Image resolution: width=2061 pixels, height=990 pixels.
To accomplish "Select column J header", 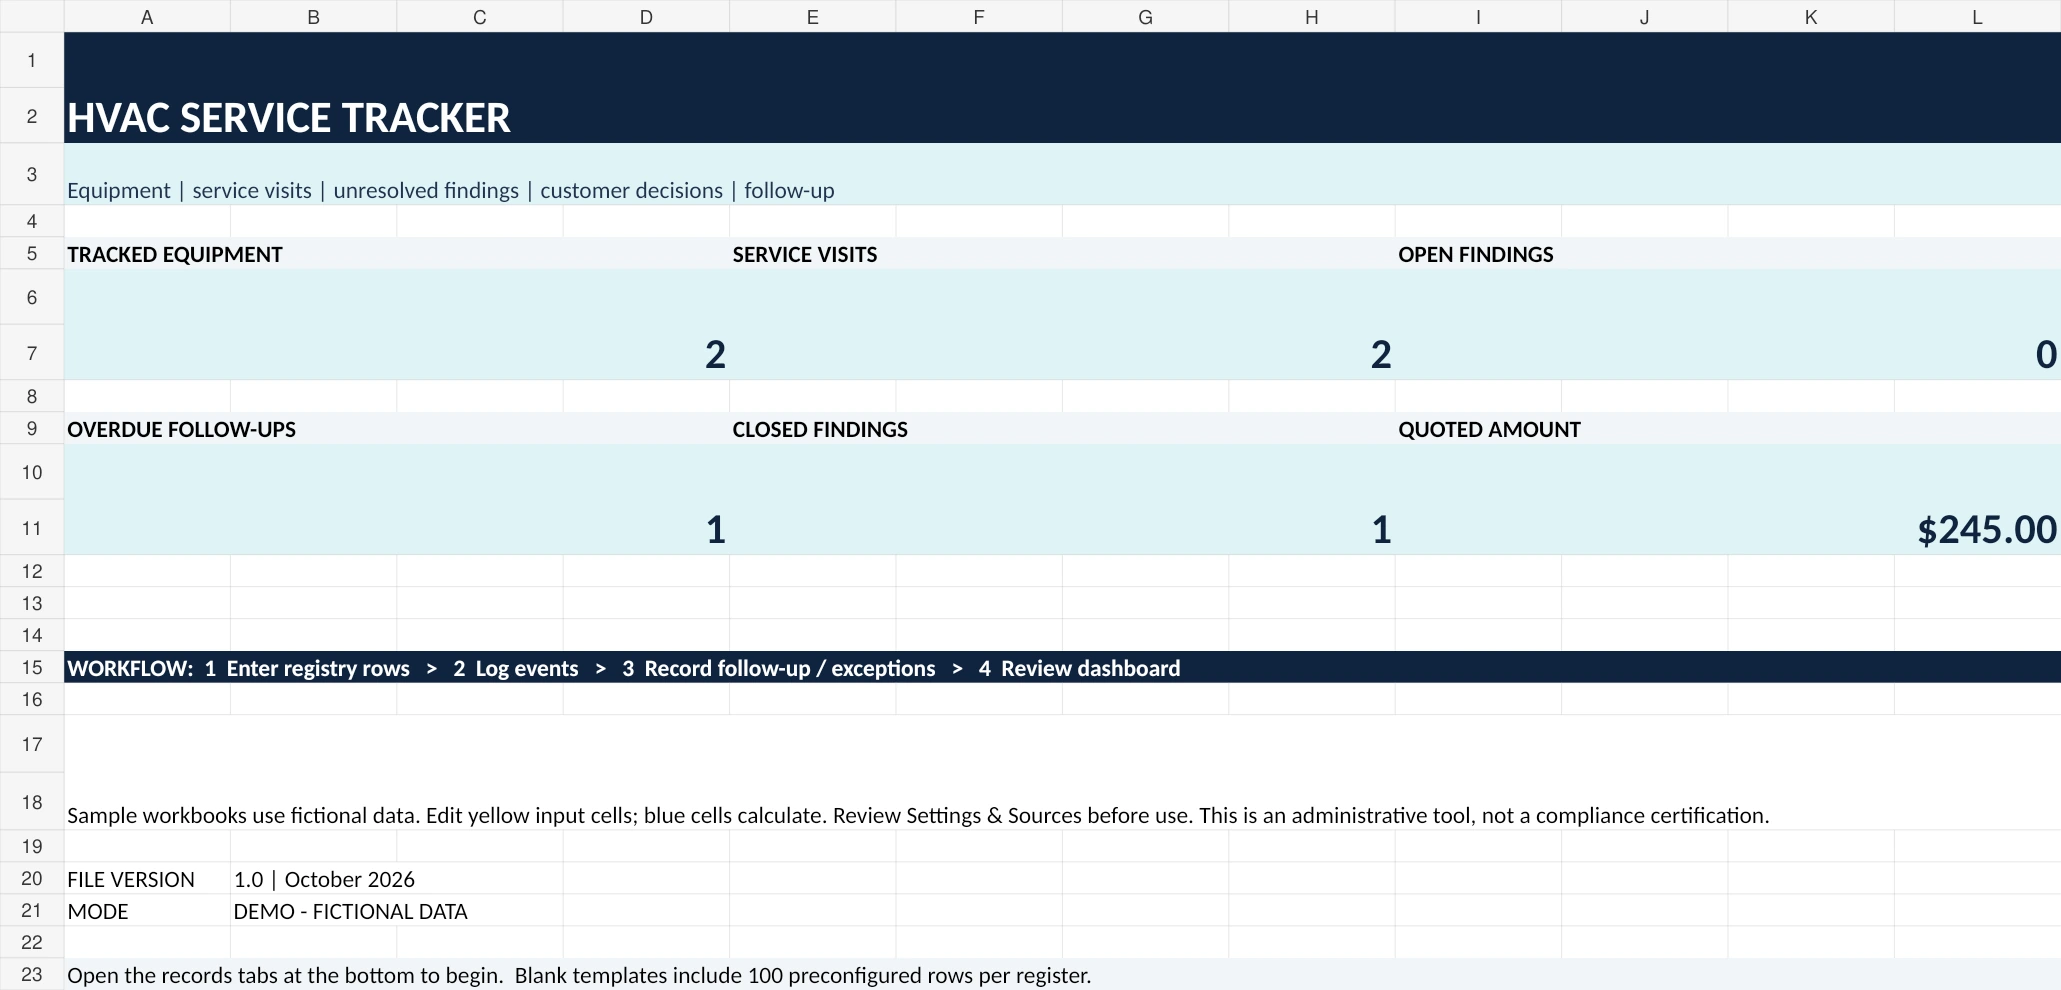I will point(1644,16).
